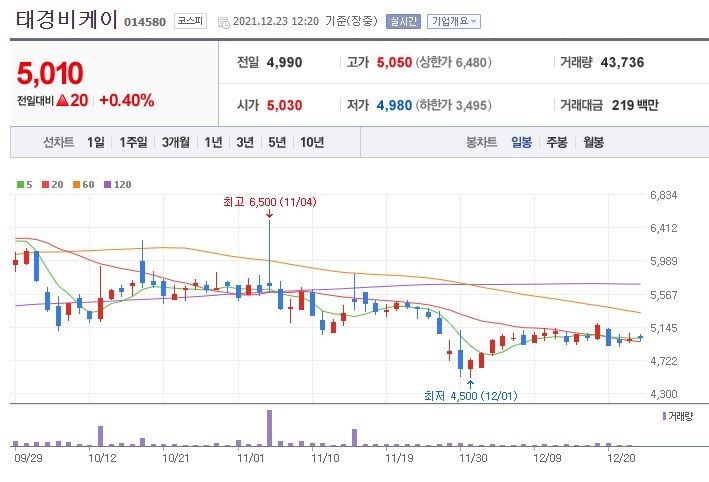The height and width of the screenshot is (482, 709).
Task: Select the 1주일 line chart tab
Action: (133, 142)
